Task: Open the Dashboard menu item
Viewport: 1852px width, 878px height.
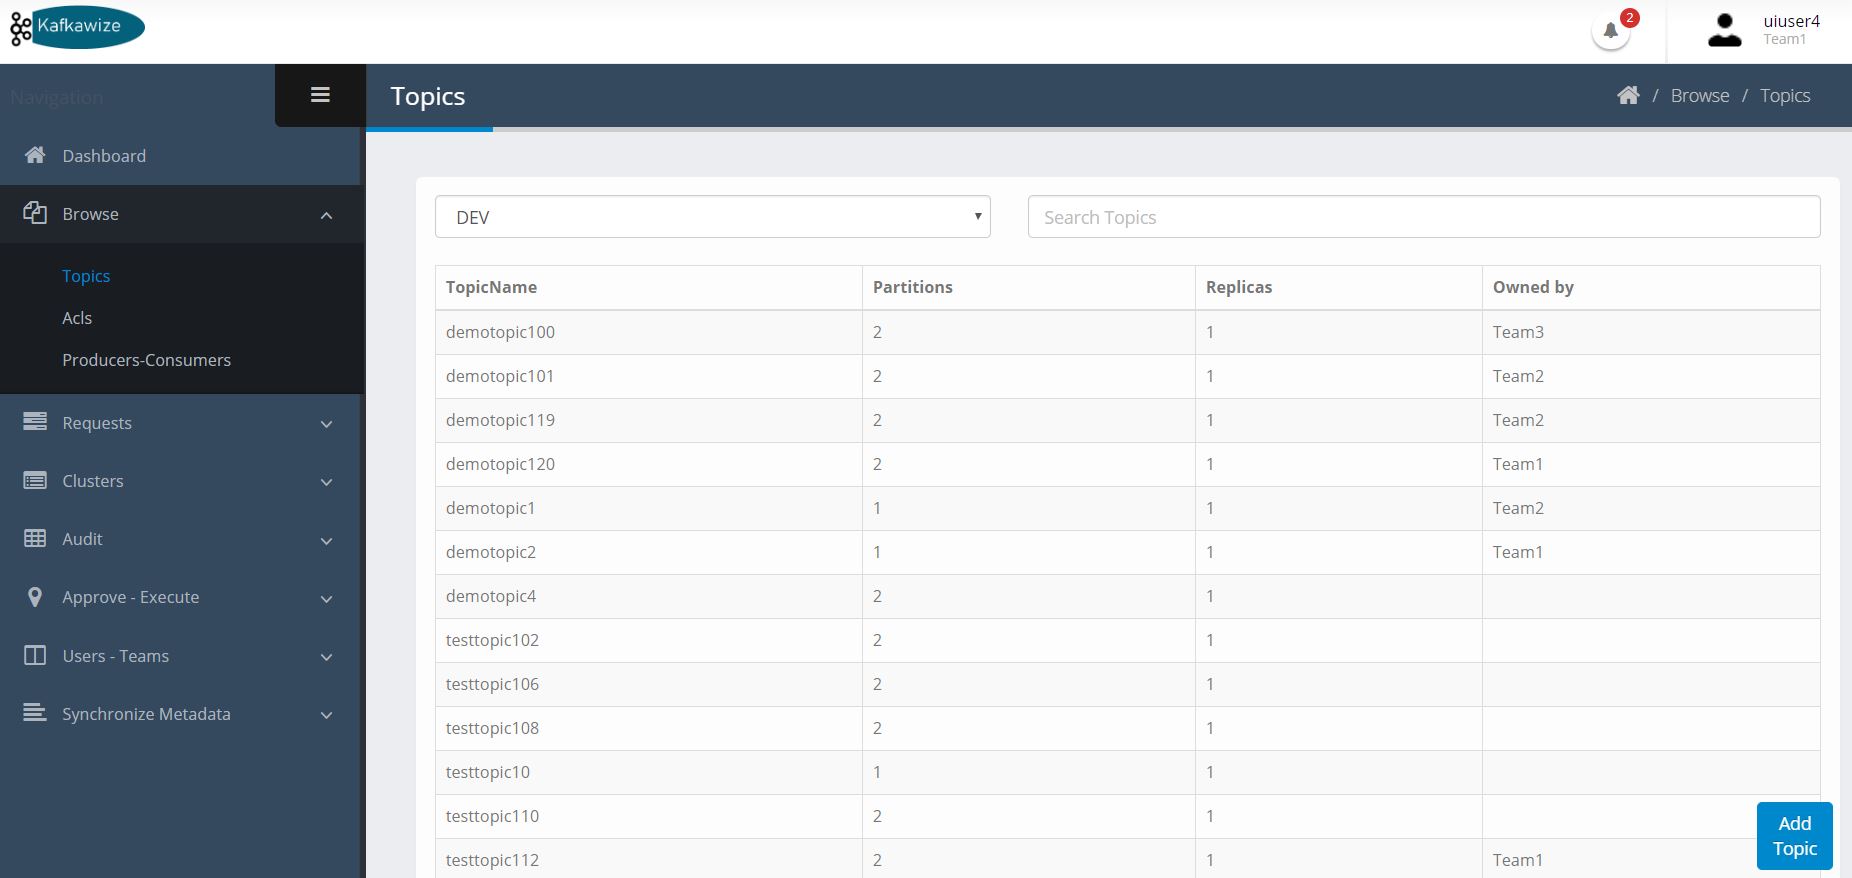Action: click(104, 156)
